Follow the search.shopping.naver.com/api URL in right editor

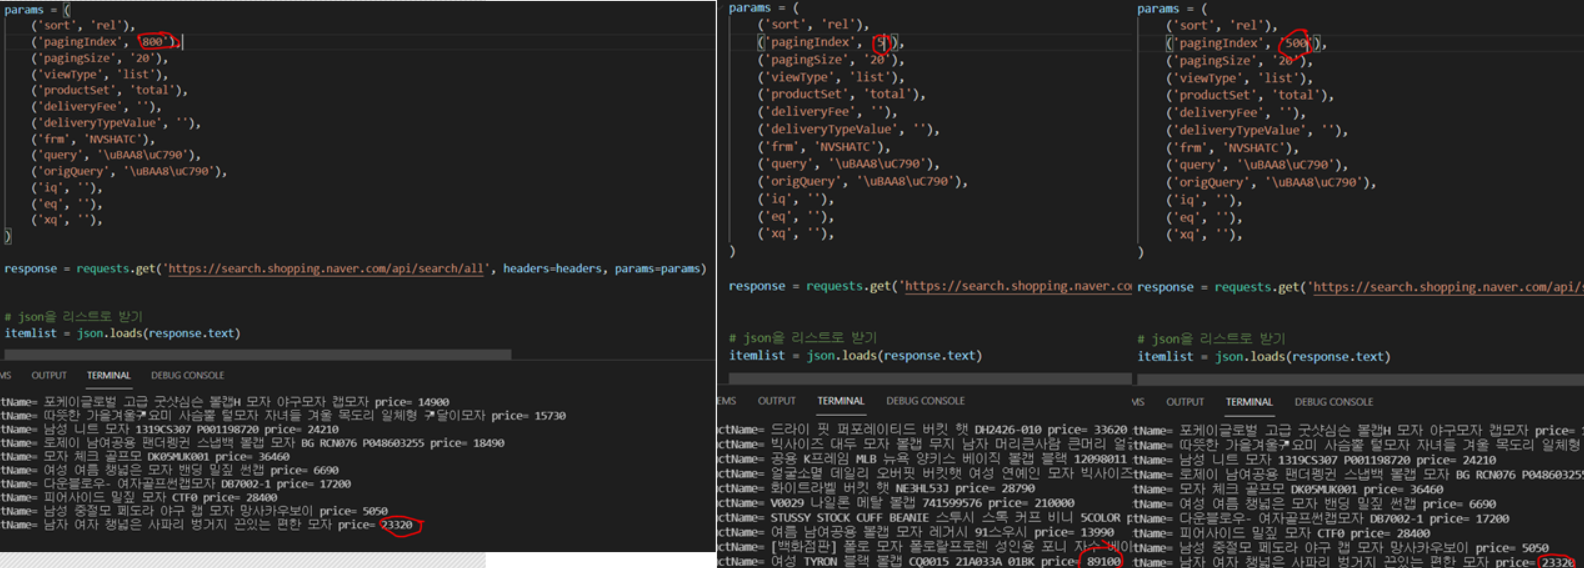click(x=1446, y=287)
